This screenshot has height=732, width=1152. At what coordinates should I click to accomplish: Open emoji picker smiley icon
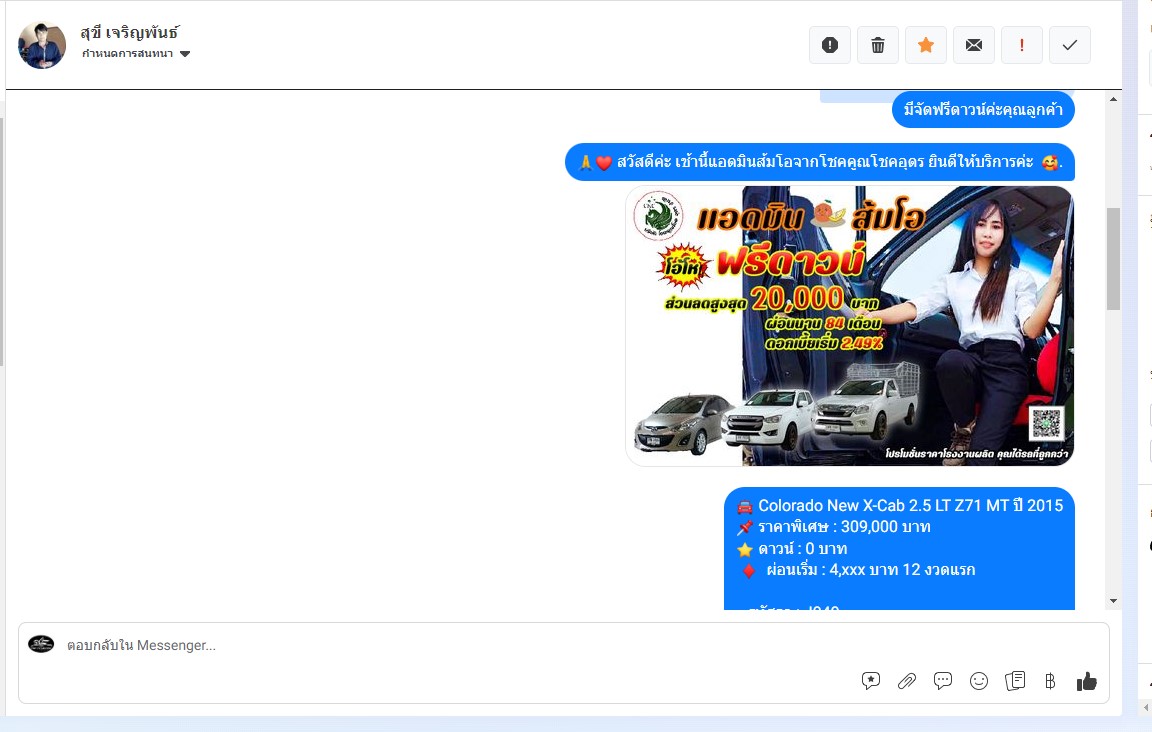pyautogui.click(x=979, y=681)
